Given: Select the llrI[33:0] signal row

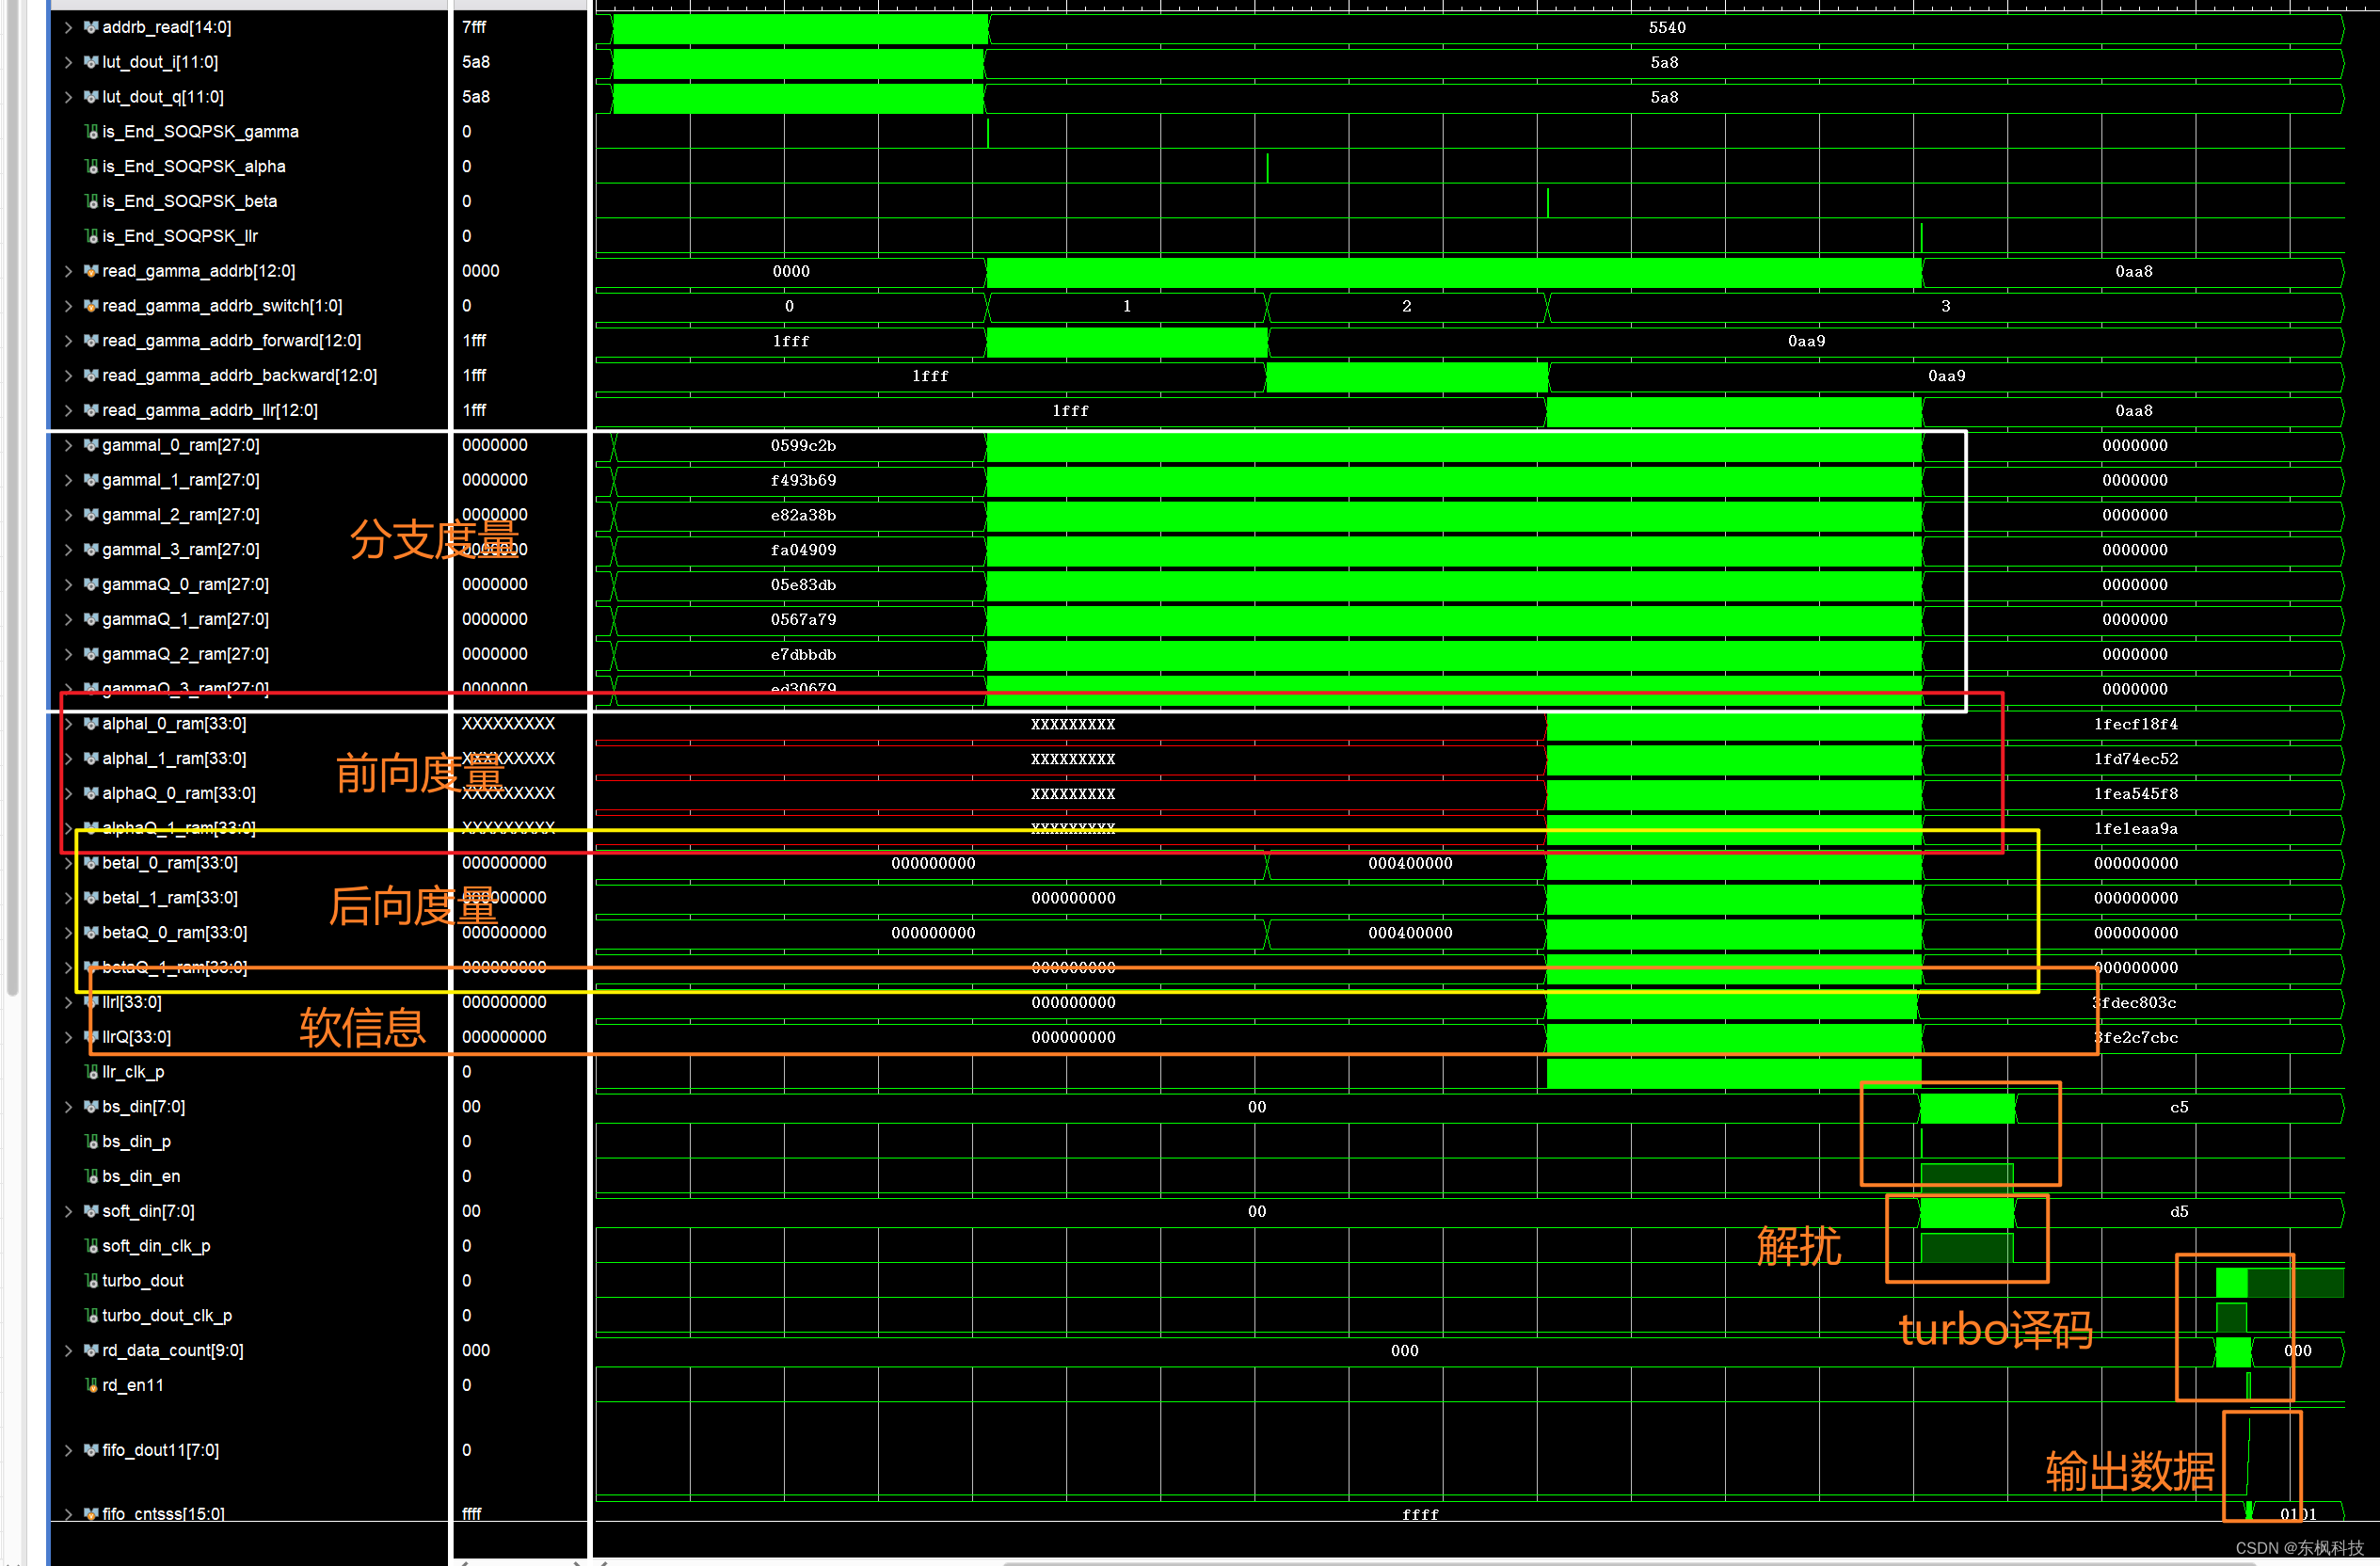Looking at the screenshot, I should (x=250, y=1002).
